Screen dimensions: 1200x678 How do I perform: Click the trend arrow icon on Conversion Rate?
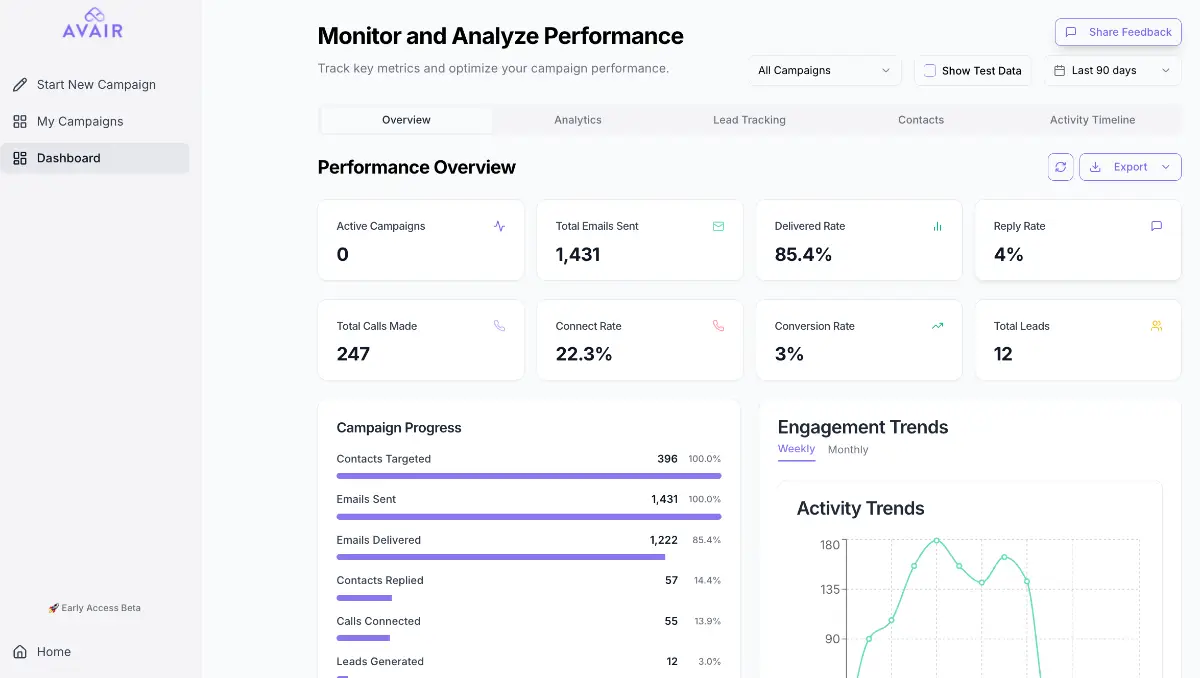[937, 326]
